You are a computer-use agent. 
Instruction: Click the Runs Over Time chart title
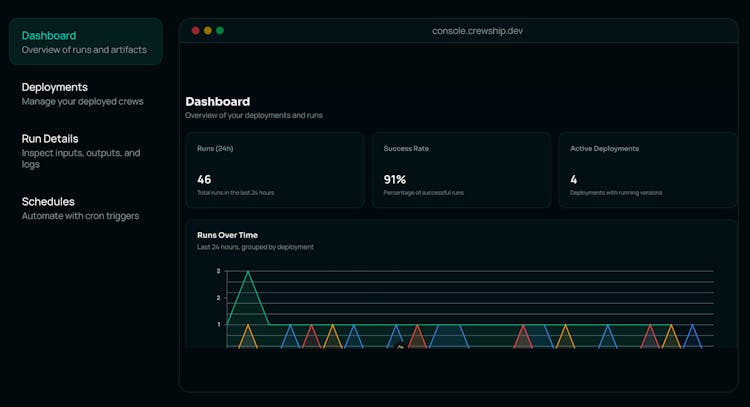tap(227, 235)
